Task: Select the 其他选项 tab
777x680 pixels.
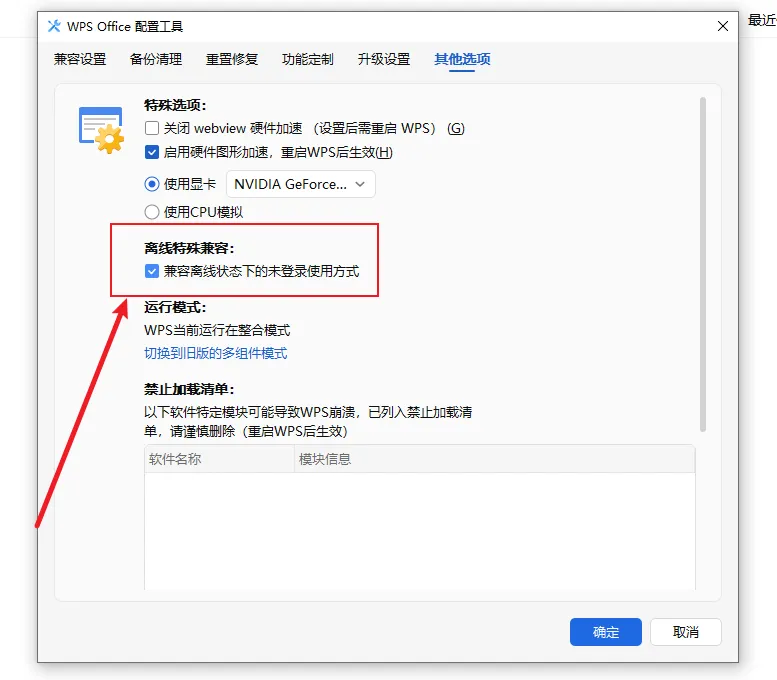Action: click(462, 59)
